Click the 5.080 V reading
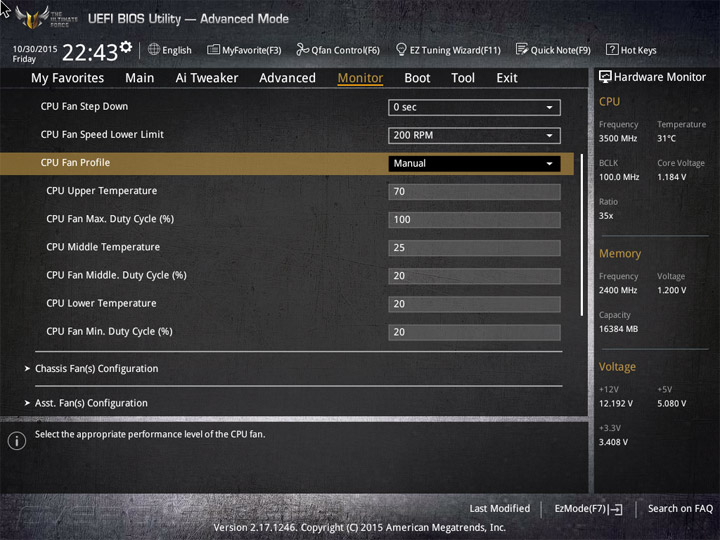 coord(671,403)
